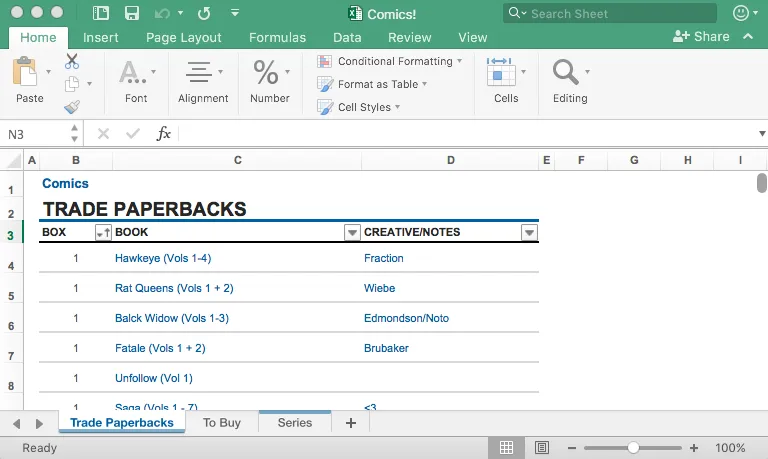
Task: Select row 3 header
Action: 11,236
